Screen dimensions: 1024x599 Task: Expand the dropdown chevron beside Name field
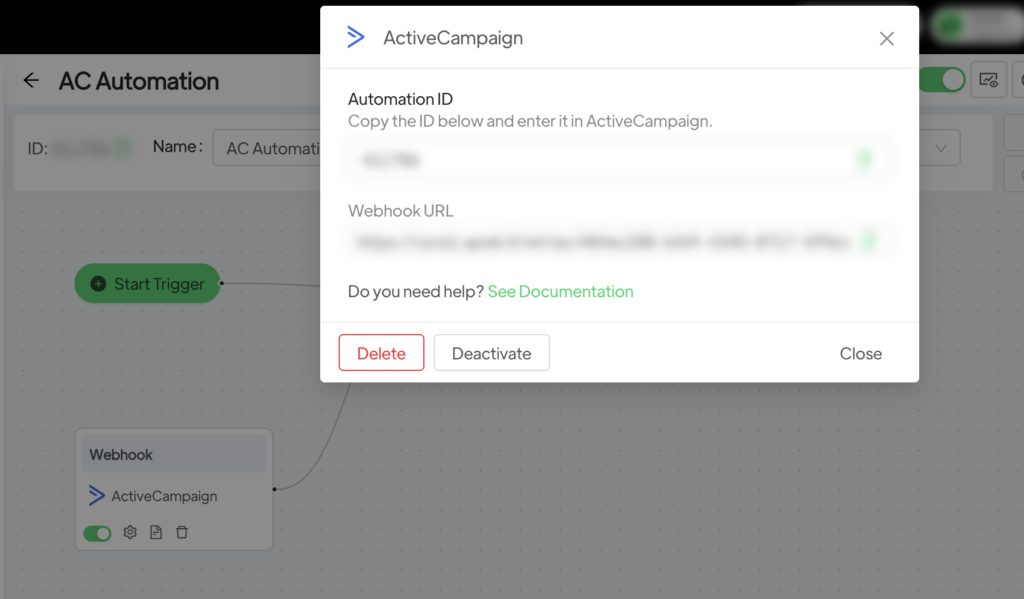coord(941,148)
